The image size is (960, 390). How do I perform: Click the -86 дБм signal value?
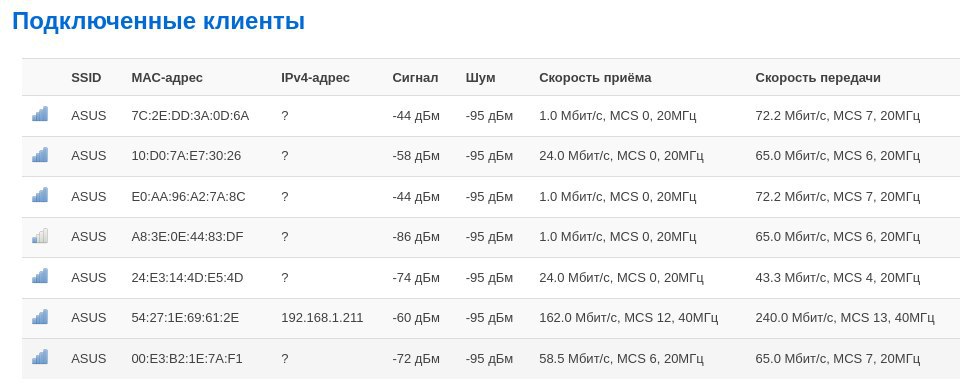(416, 237)
